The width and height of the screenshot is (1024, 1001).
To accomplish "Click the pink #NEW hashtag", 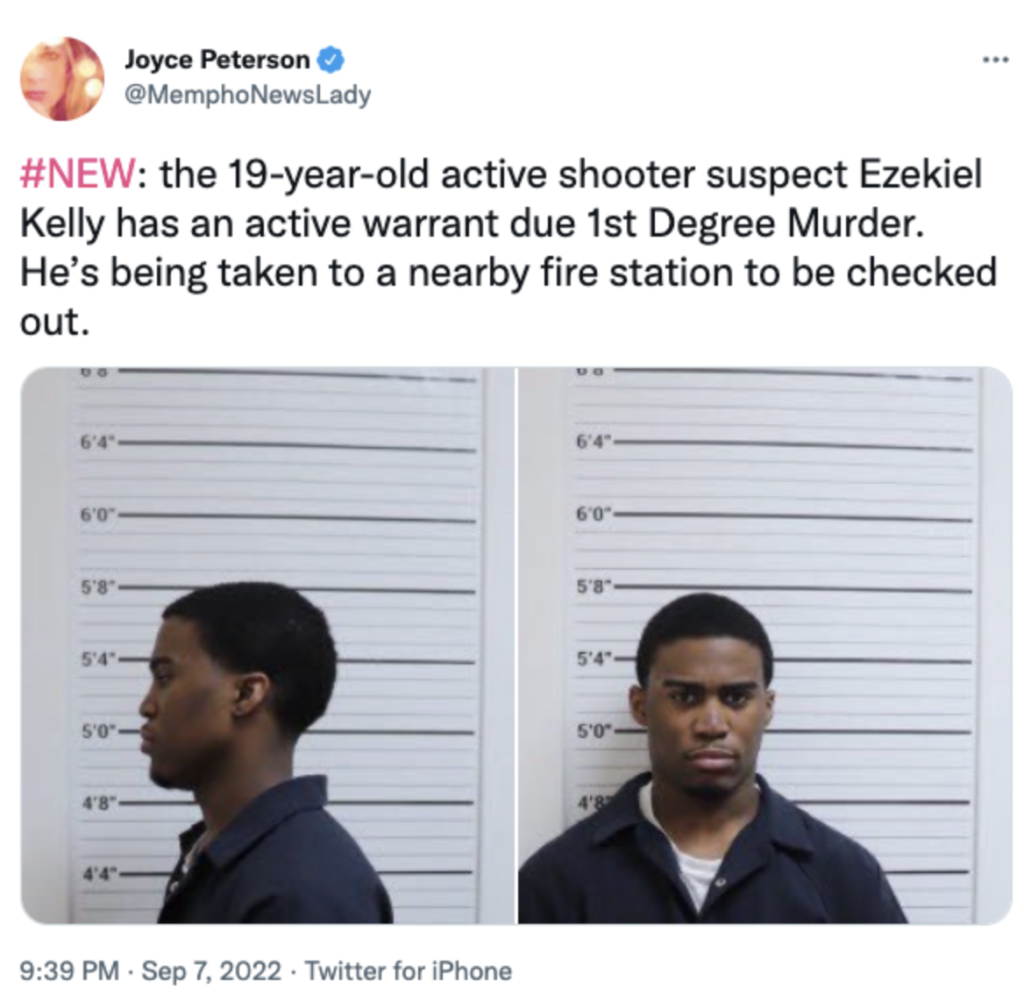I will coord(78,174).
